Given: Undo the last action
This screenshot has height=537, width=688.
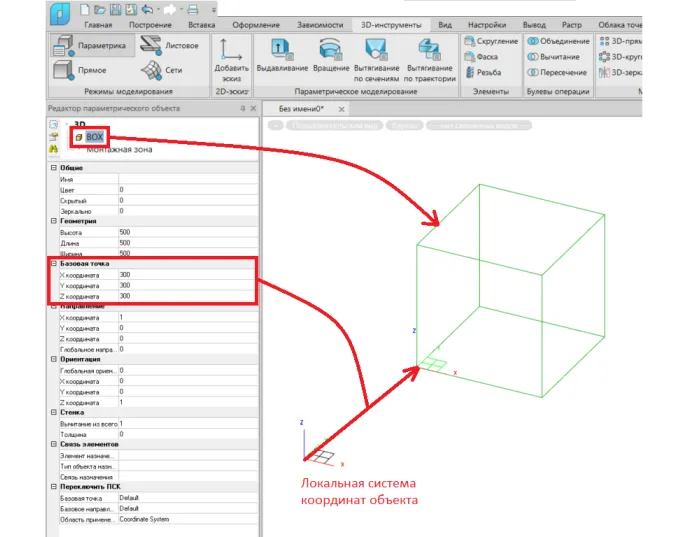Looking at the screenshot, I should click(147, 9).
